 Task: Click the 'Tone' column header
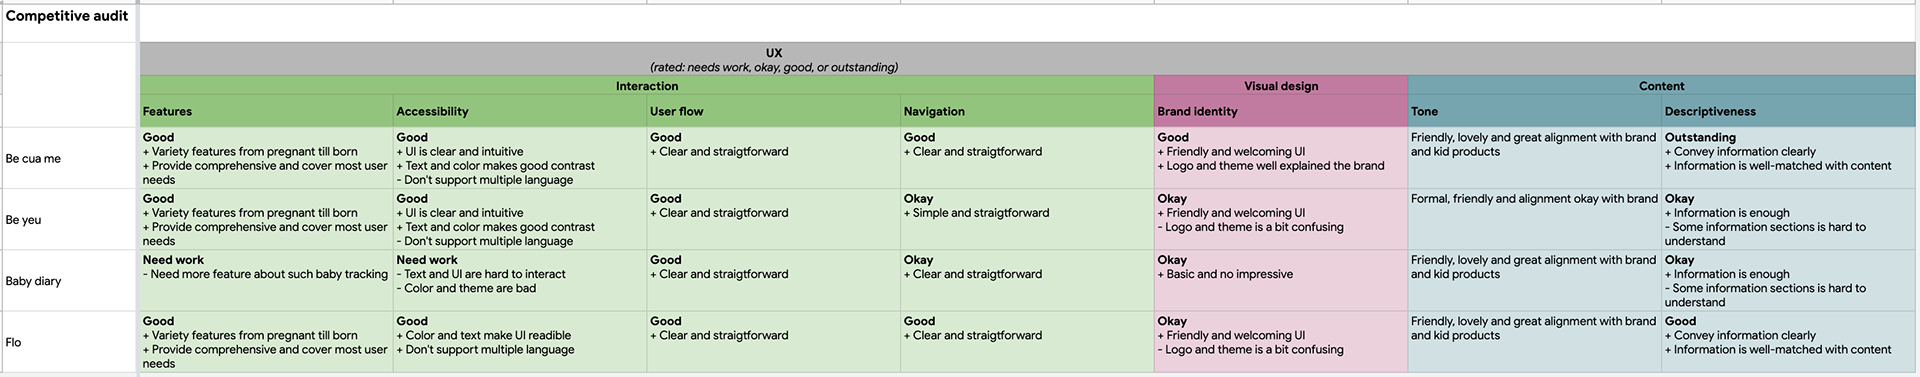(1535, 111)
